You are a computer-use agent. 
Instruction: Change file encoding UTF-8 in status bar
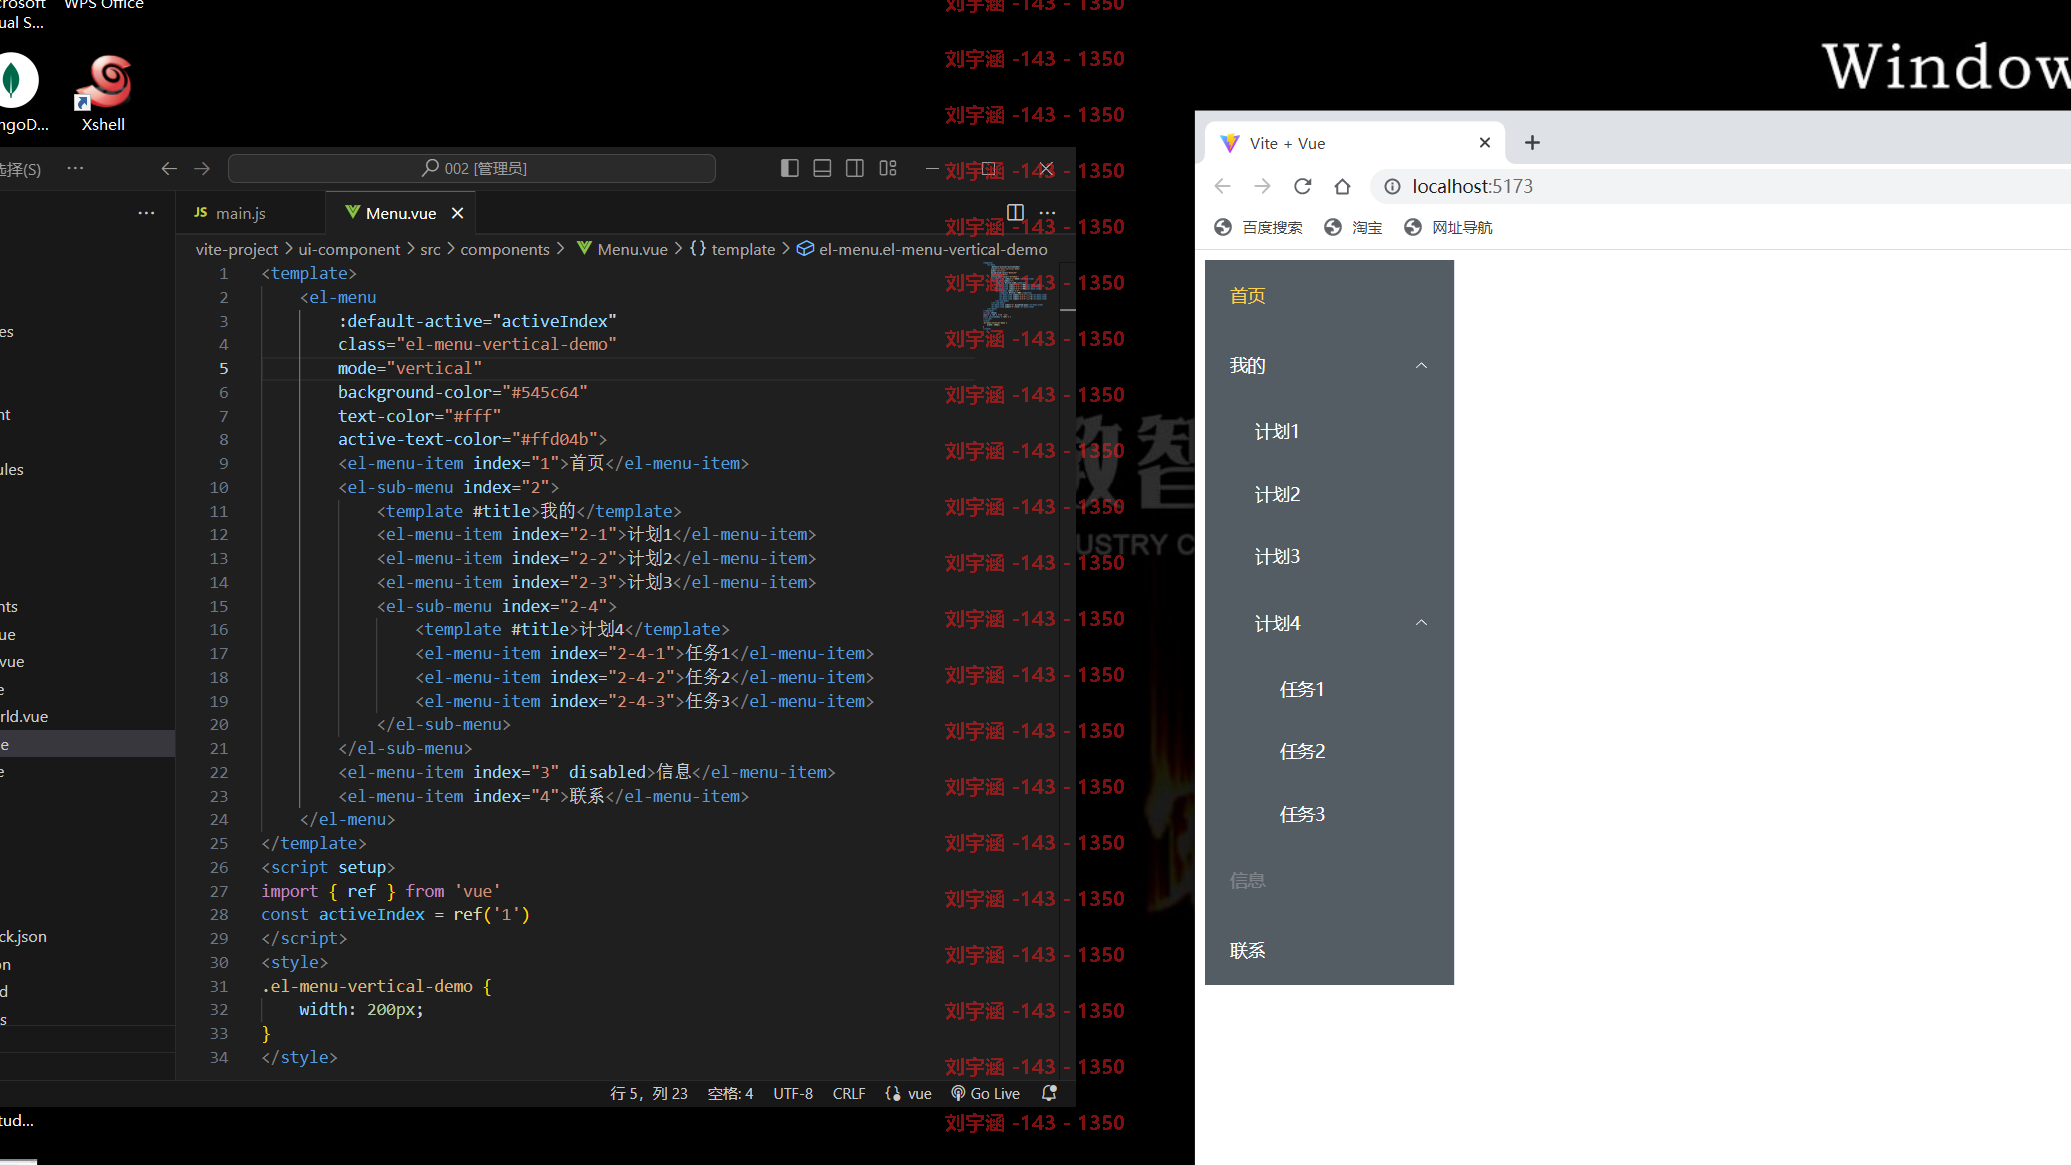(x=793, y=1093)
